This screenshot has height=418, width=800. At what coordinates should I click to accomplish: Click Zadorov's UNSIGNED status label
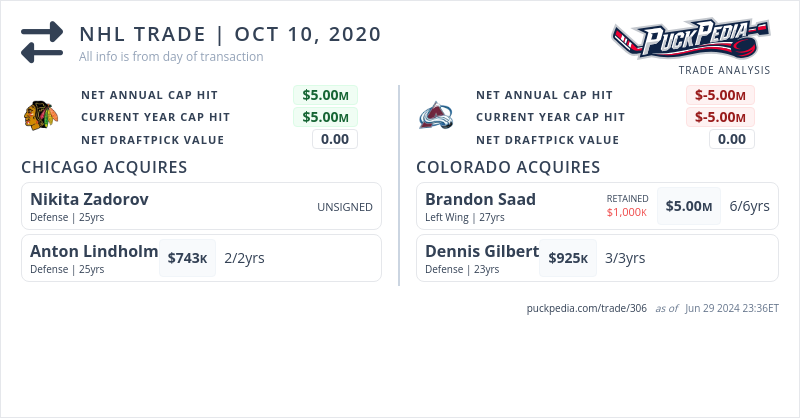pyautogui.click(x=345, y=207)
